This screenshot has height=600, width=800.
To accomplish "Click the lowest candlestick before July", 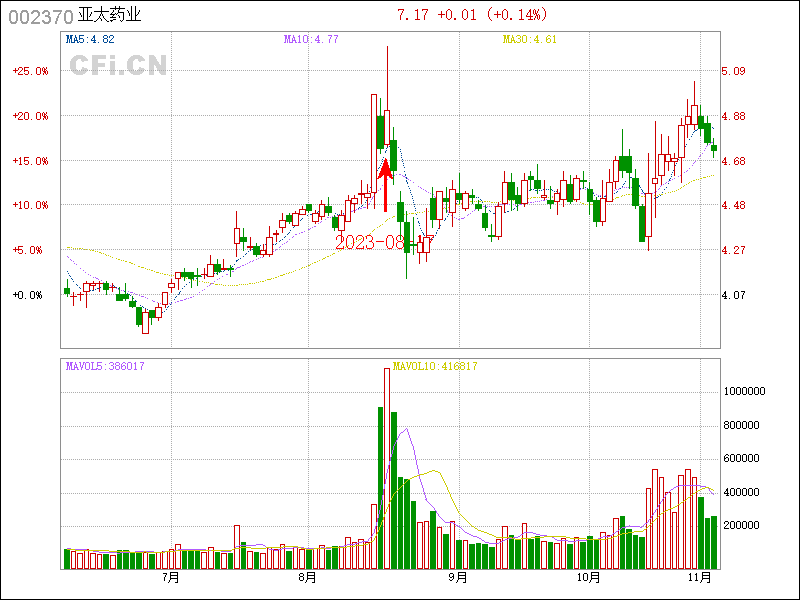I will pos(145,321).
